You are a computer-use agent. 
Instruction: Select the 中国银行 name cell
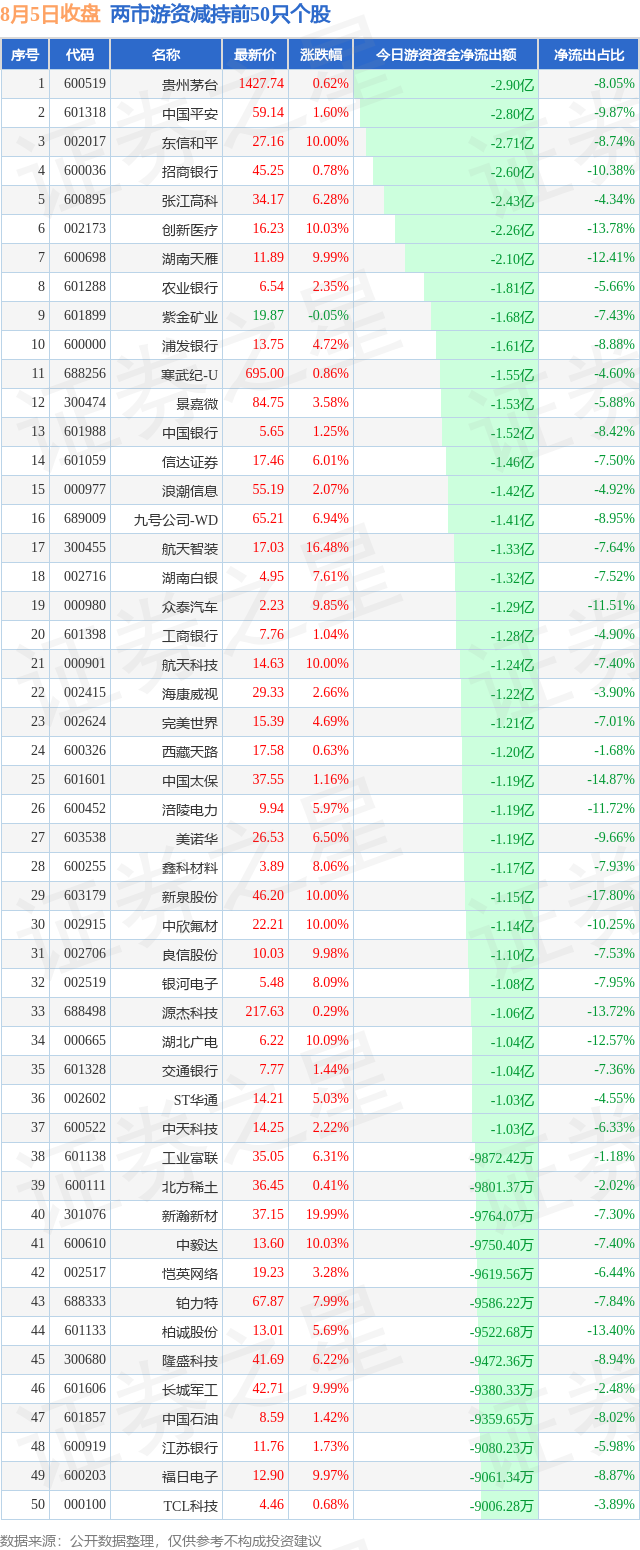click(190, 432)
